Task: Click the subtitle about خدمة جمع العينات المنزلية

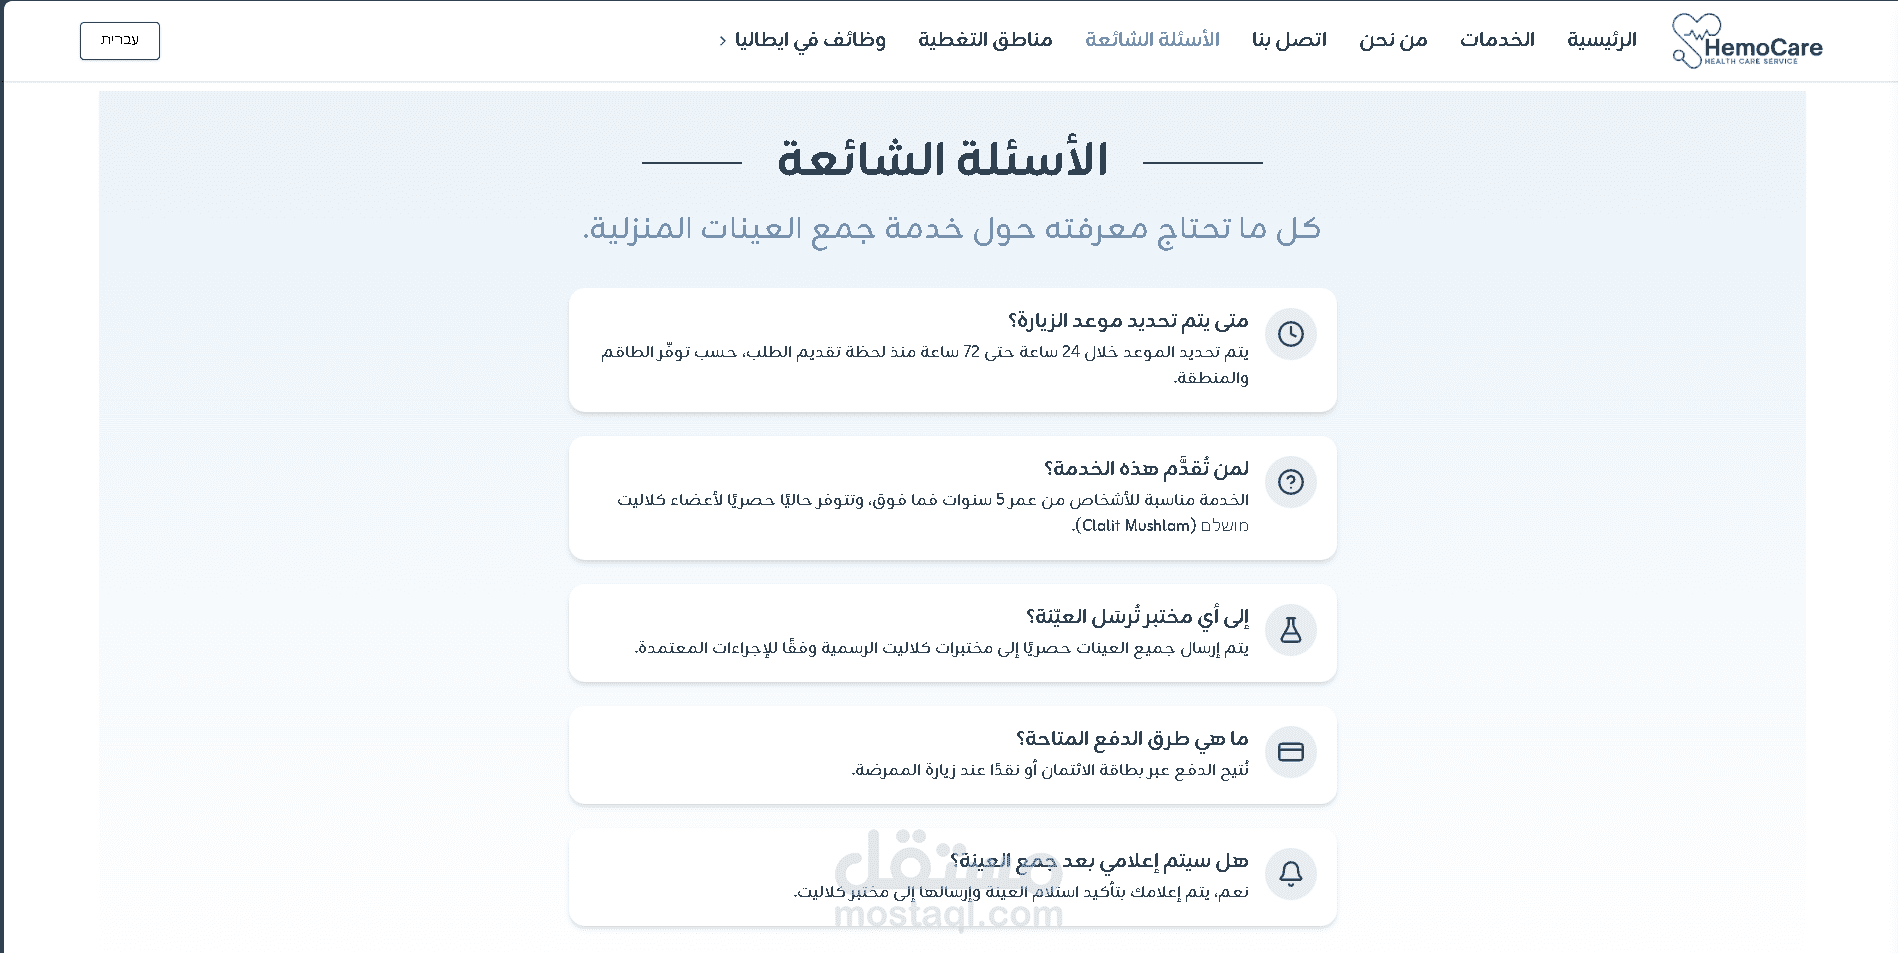Action: tap(952, 229)
